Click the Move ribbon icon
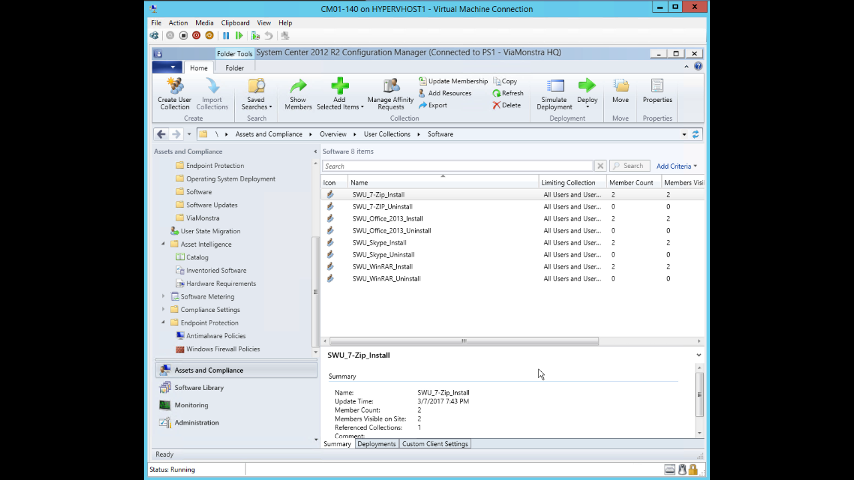This screenshot has width=854, height=480. (621, 88)
